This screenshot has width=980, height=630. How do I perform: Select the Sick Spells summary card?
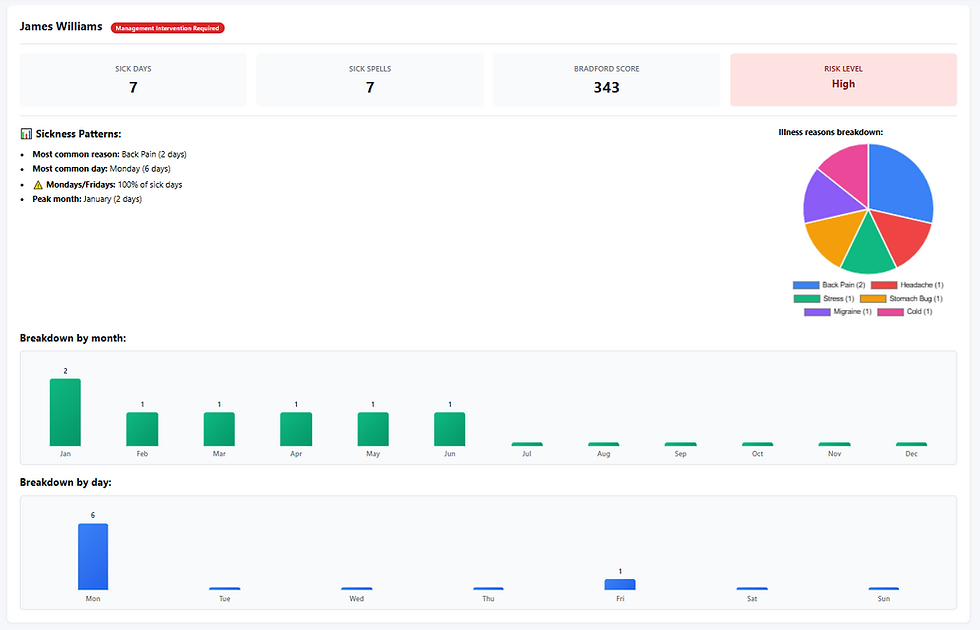(x=370, y=79)
